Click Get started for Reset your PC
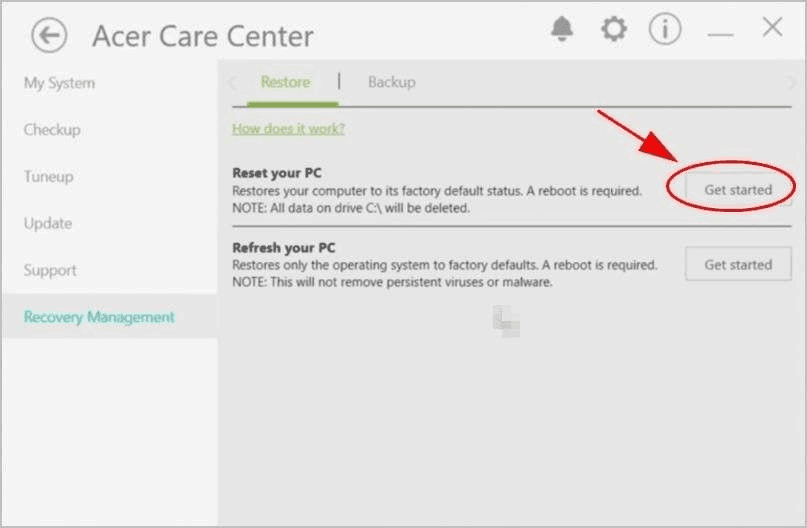The width and height of the screenshot is (807, 528). click(738, 190)
